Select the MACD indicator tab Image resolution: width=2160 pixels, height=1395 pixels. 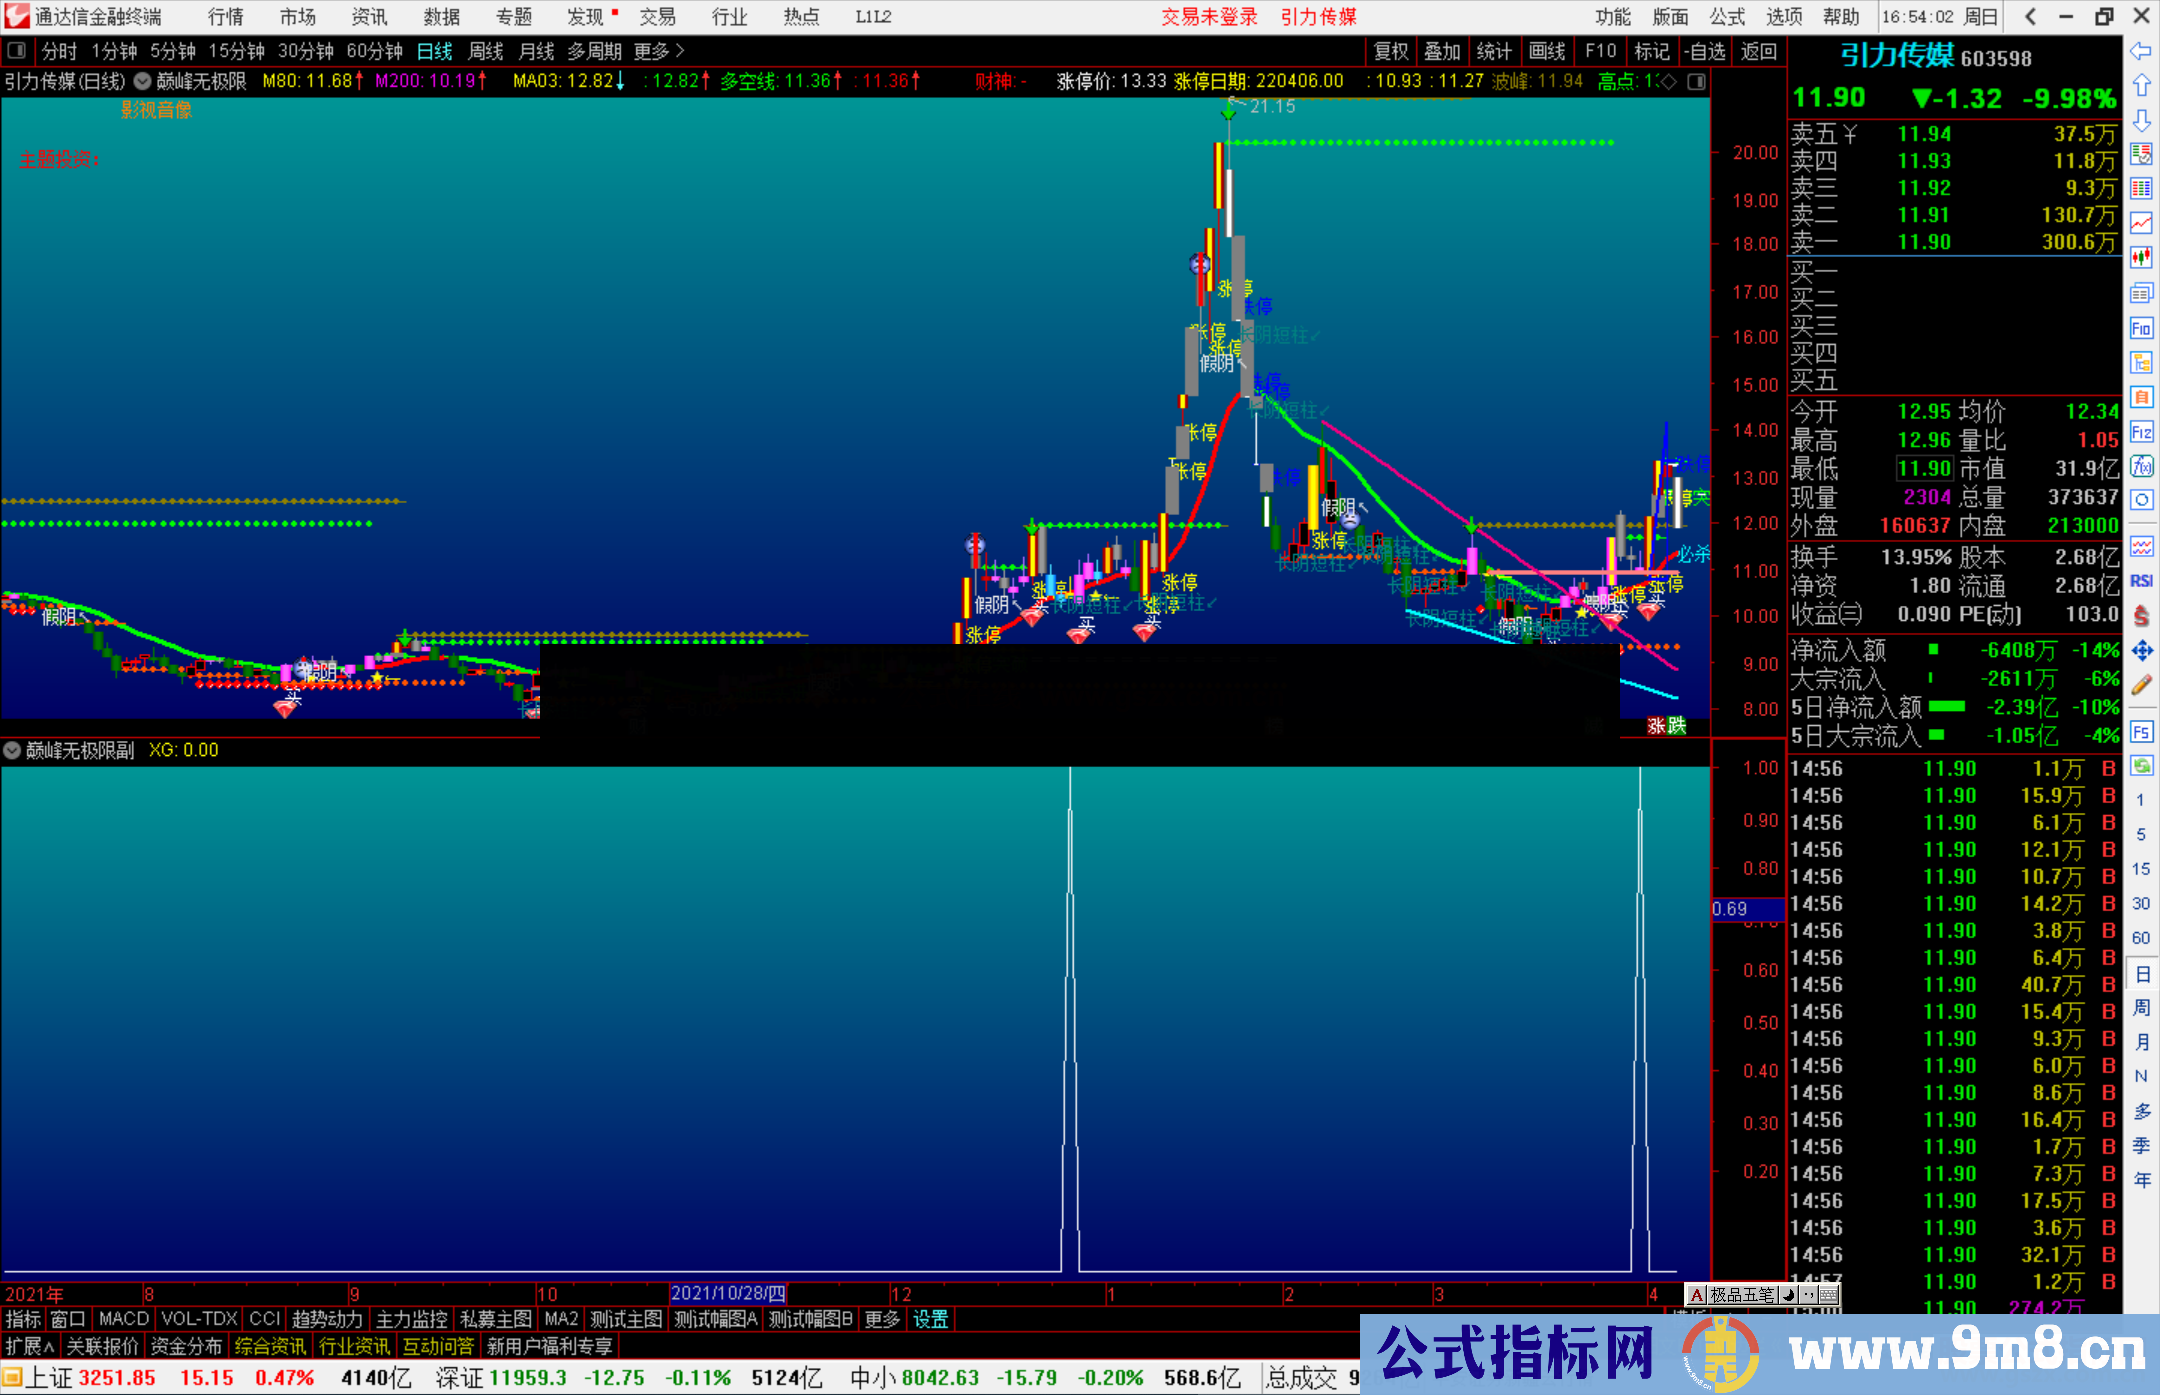click(124, 1319)
